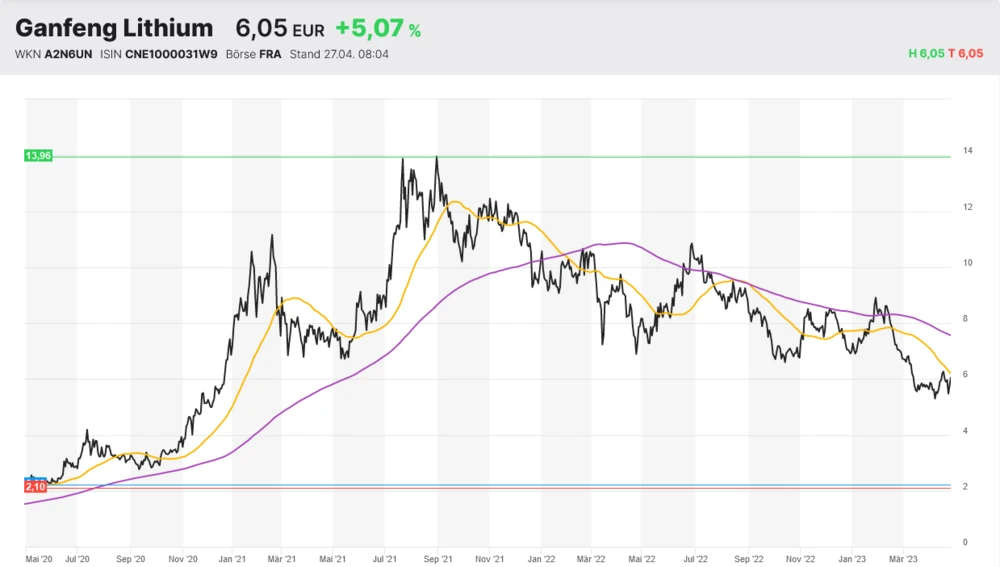Viewport: 1000px width, 567px height.
Task: Click the green daily high H 6,05
Action: pyautogui.click(x=926, y=54)
